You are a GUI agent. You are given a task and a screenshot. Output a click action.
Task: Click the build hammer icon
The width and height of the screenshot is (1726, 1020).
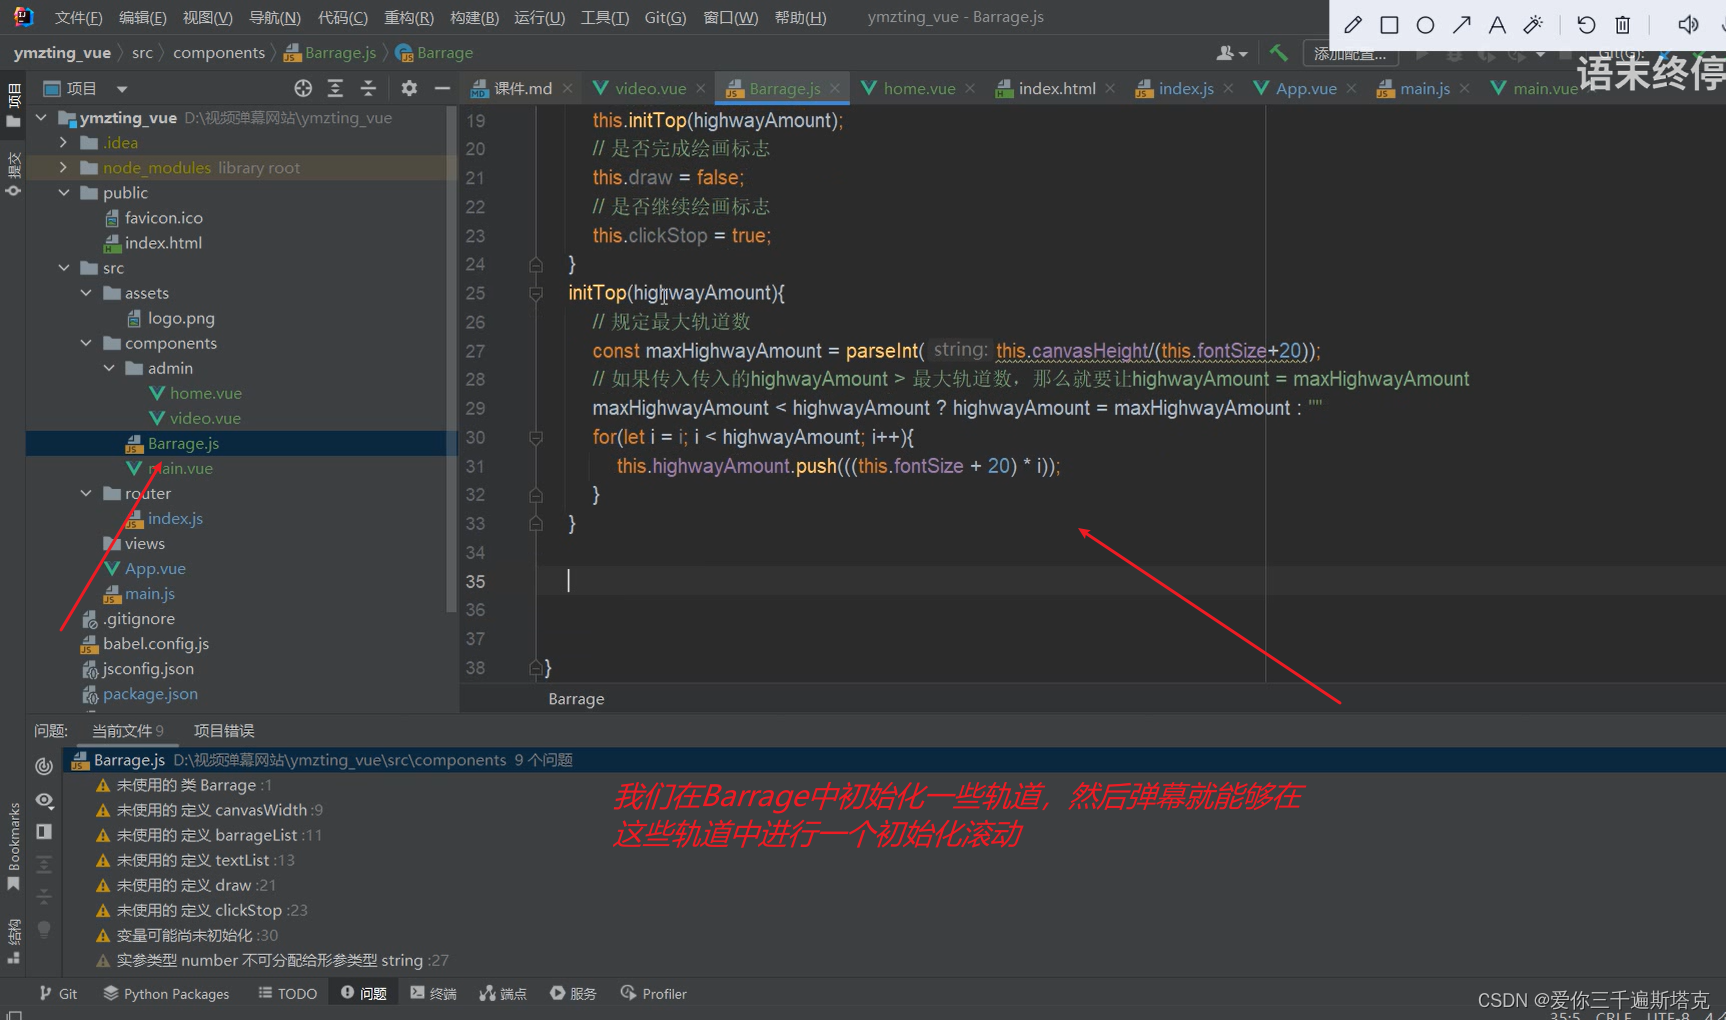pyautogui.click(x=1278, y=53)
